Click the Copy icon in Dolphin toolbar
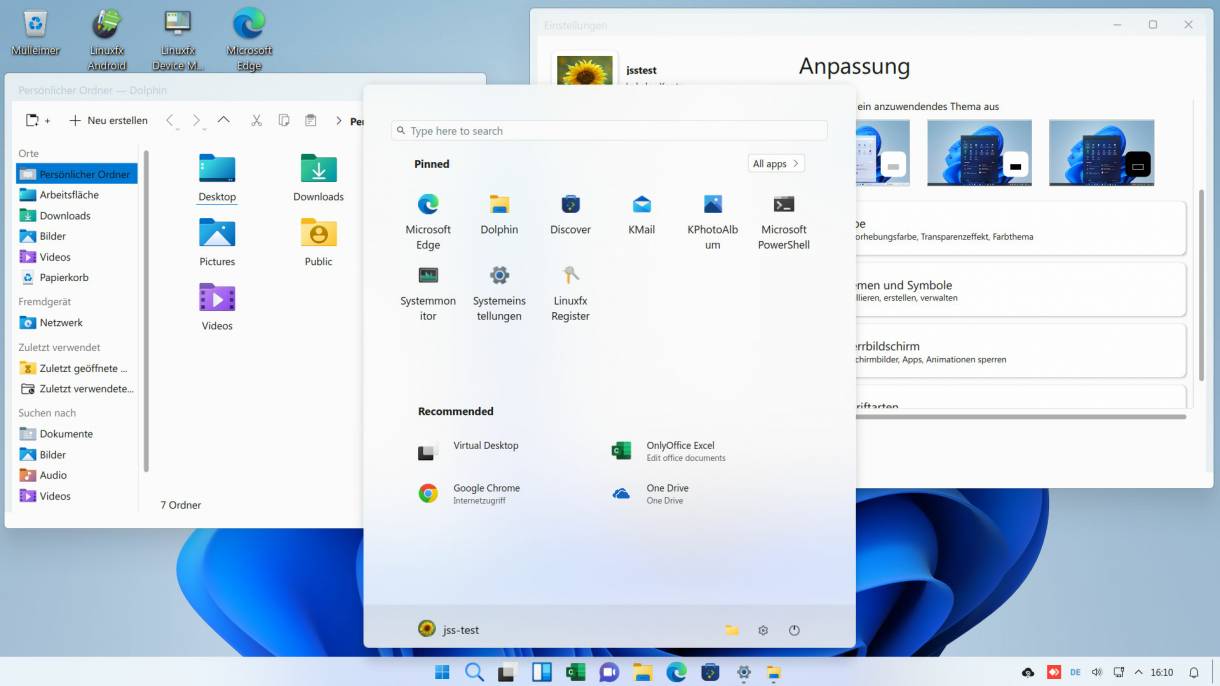Screen dimensions: 1220x686 283,120
